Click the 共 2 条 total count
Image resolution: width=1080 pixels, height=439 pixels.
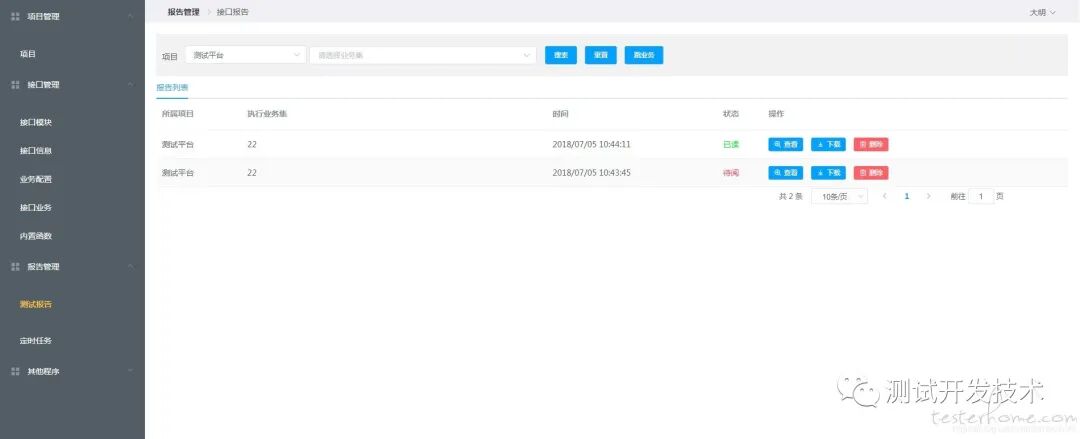tap(791, 196)
